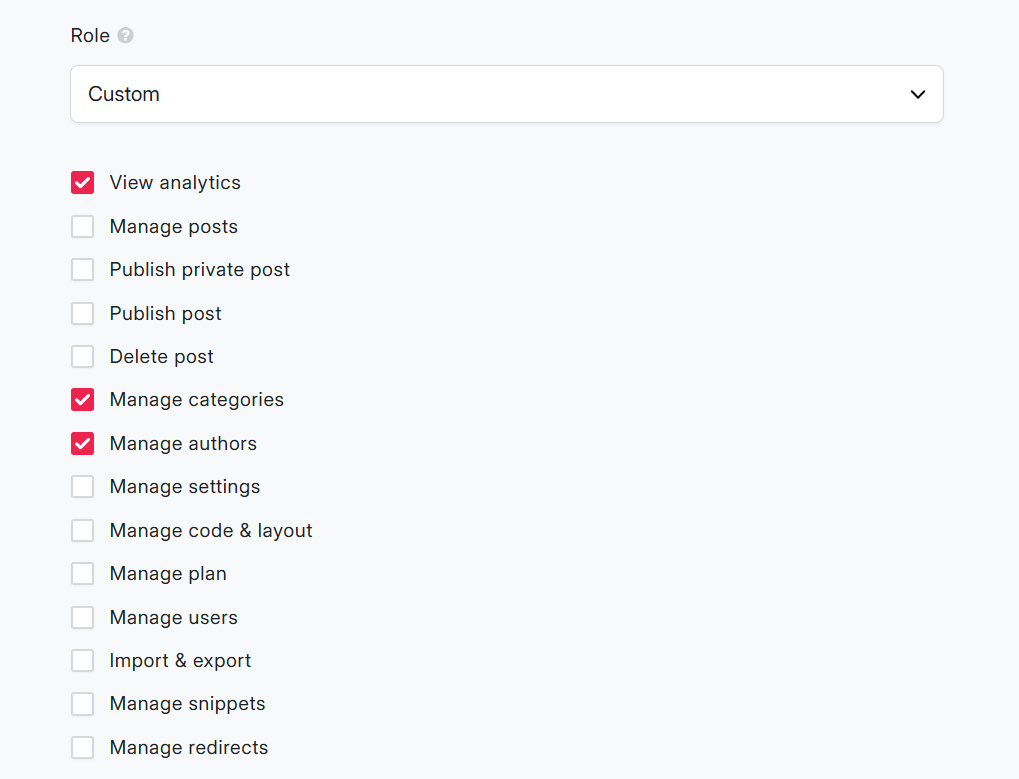Screen dimensions: 1019x779
Task: Open the Custom role selector
Action: pyautogui.click(x=506, y=93)
